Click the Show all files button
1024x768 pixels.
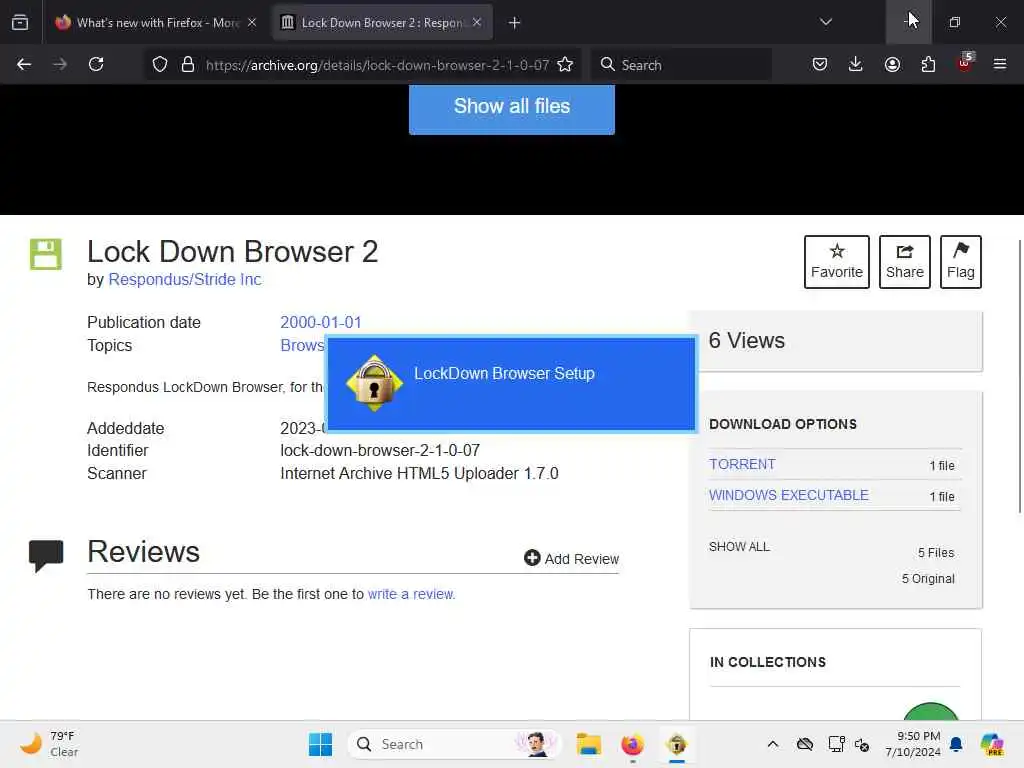(x=511, y=108)
